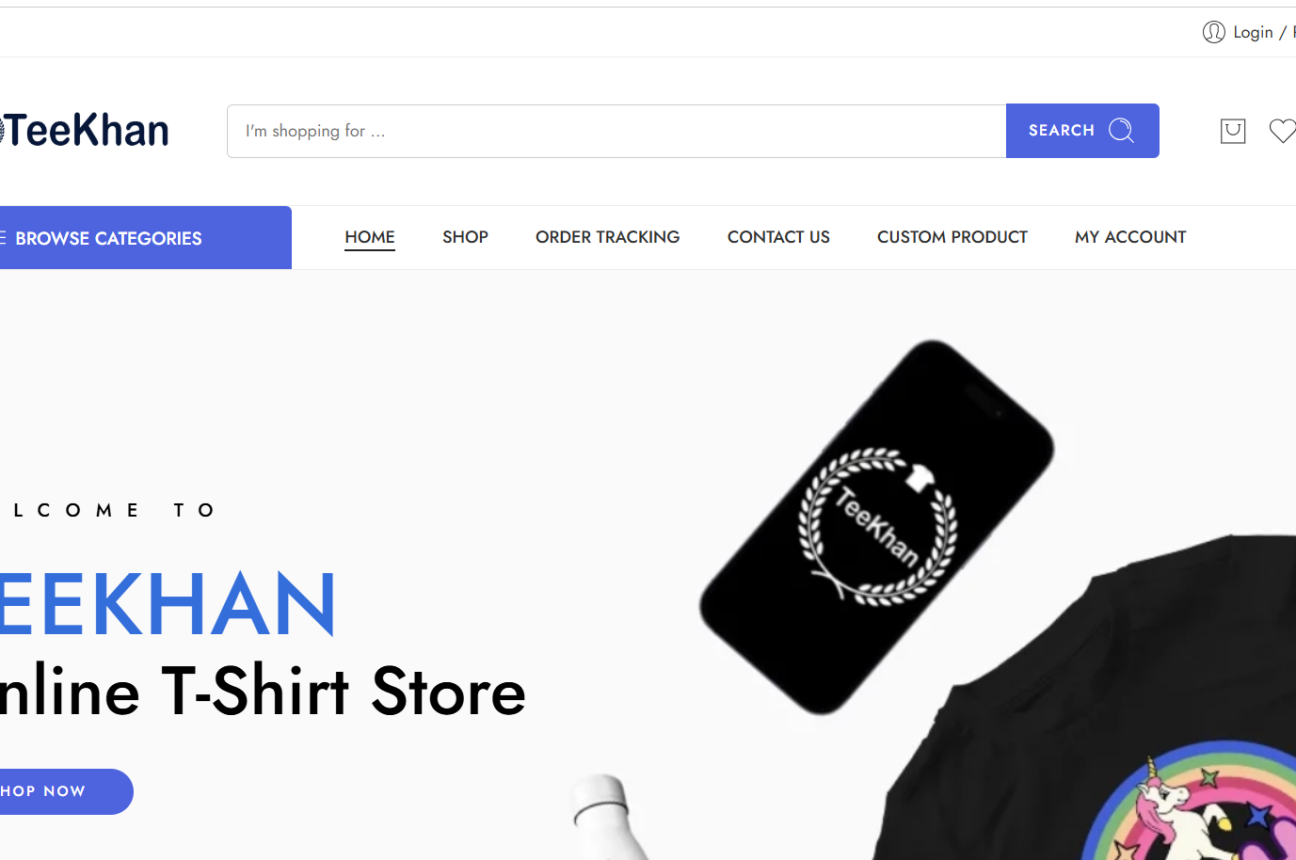Open the Order Tracking page
Viewport: 1296px width, 860px height.
pyautogui.click(x=607, y=237)
